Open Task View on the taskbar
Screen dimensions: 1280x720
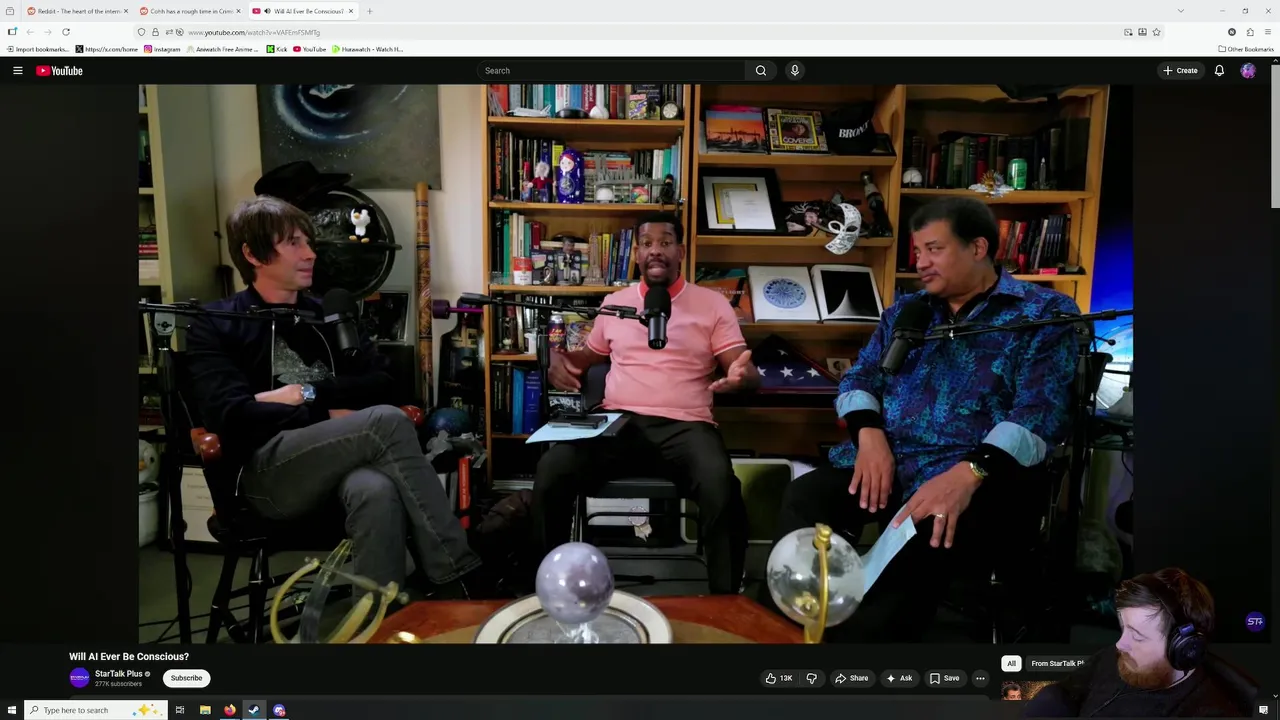[x=180, y=710]
